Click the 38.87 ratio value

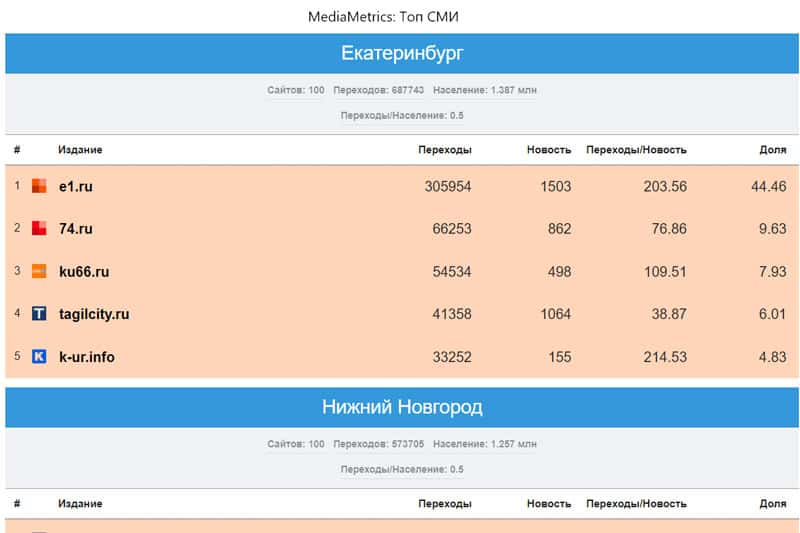click(669, 314)
